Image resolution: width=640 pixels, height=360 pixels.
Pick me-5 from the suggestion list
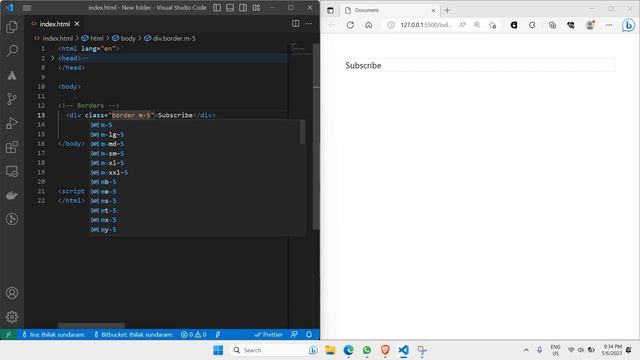tap(197, 191)
